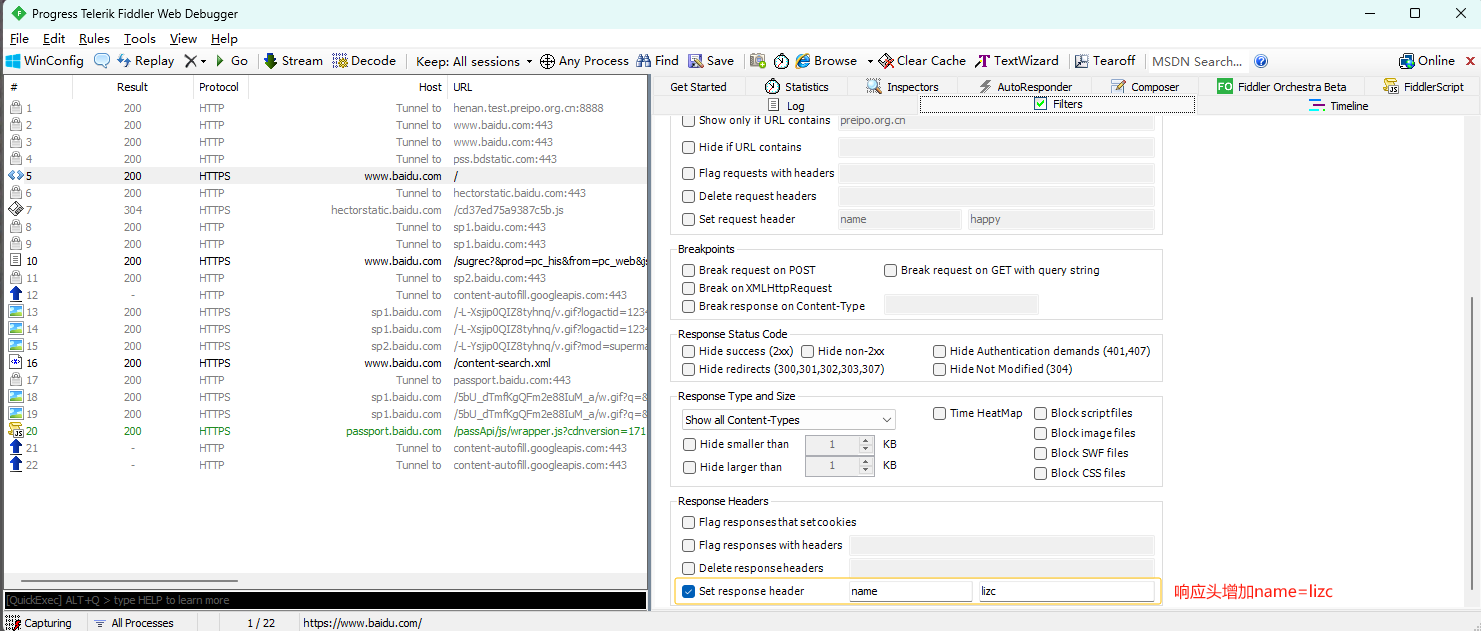
Task: Enable Block image files
Action: [x=1041, y=433]
